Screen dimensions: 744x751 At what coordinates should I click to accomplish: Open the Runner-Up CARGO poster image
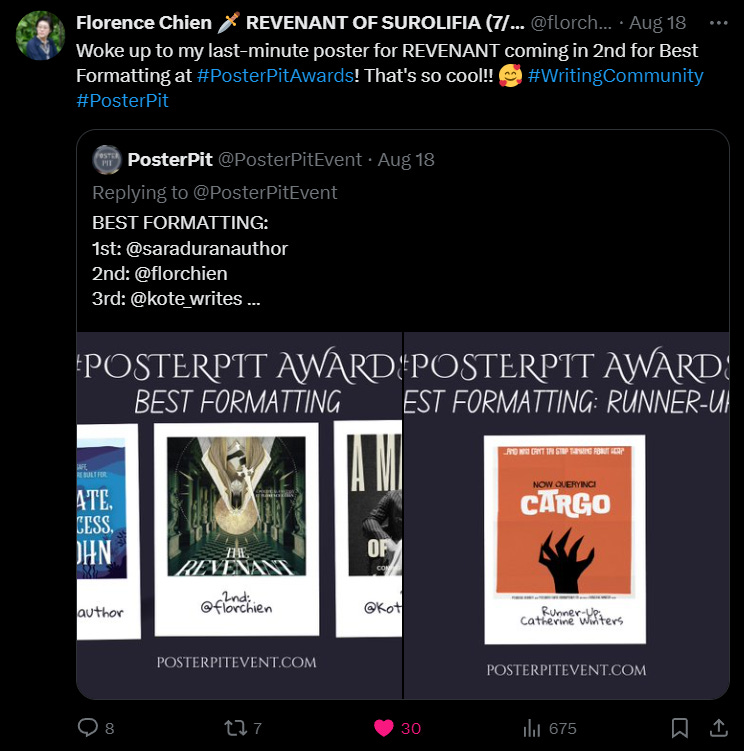click(x=567, y=515)
